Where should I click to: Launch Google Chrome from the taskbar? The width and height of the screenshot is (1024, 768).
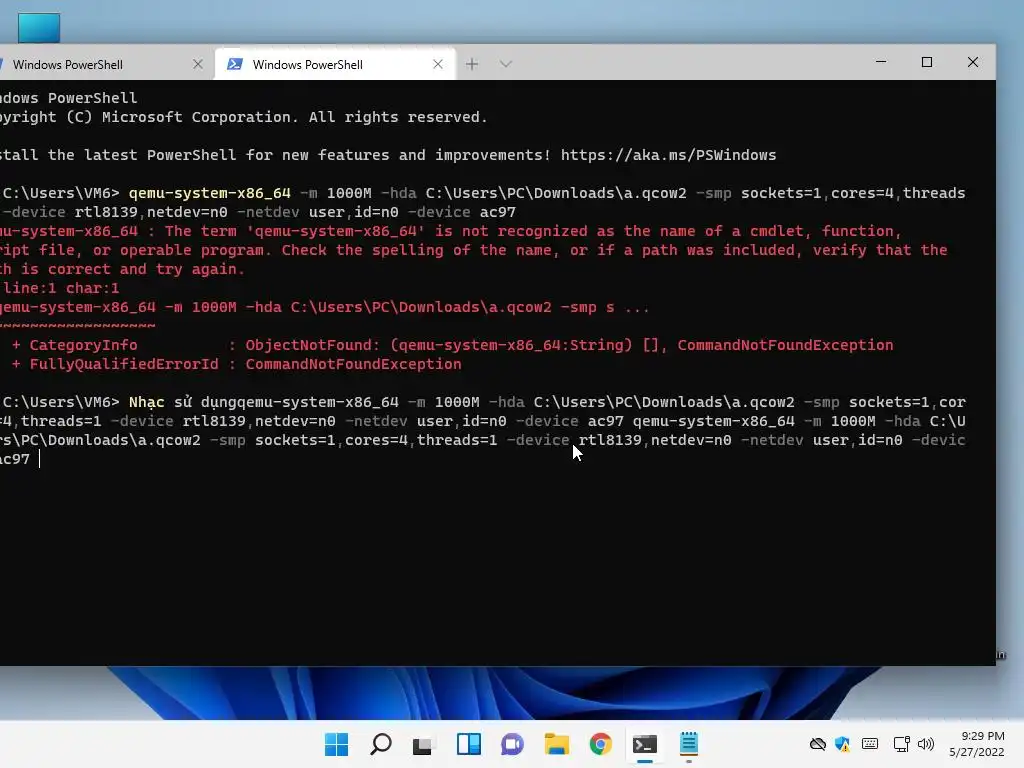(600, 744)
